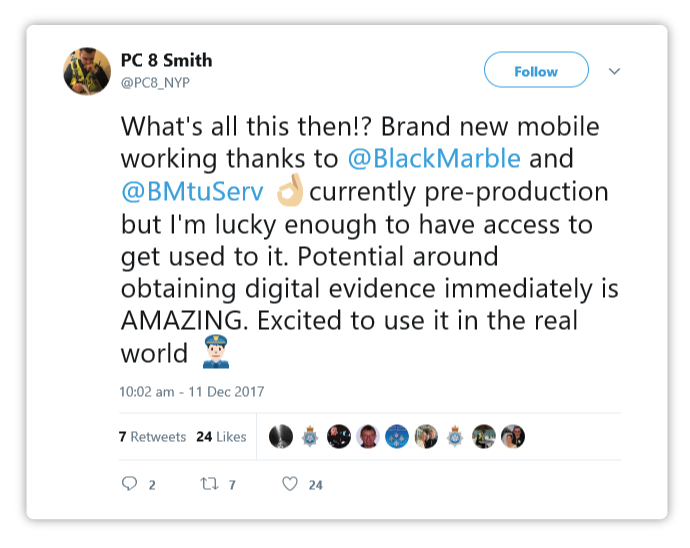Click the PC 8 Smith display name
Screen dimensions: 690x548
point(167,61)
